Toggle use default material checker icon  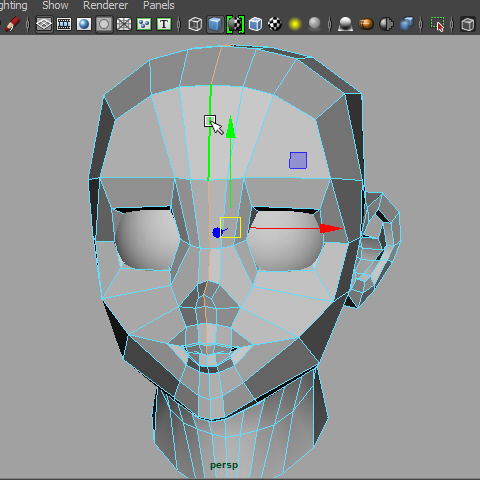pos(235,24)
